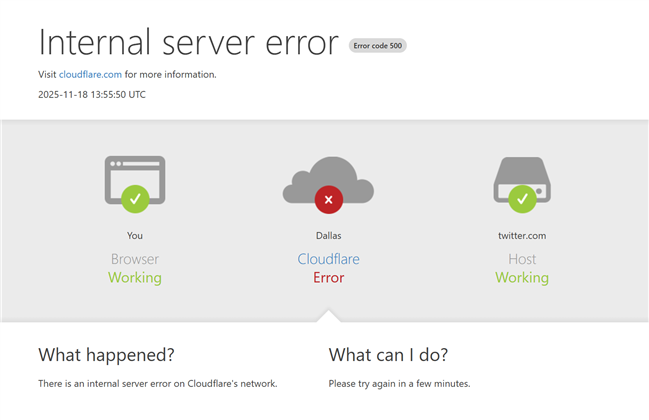Click the twitter.com host name label
This screenshot has height=420, width=649.
tap(522, 236)
